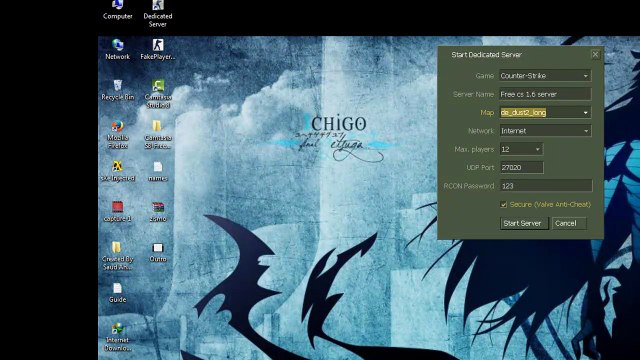
Task: Click the highlighted de_dust2_long map text
Action: coord(523,113)
